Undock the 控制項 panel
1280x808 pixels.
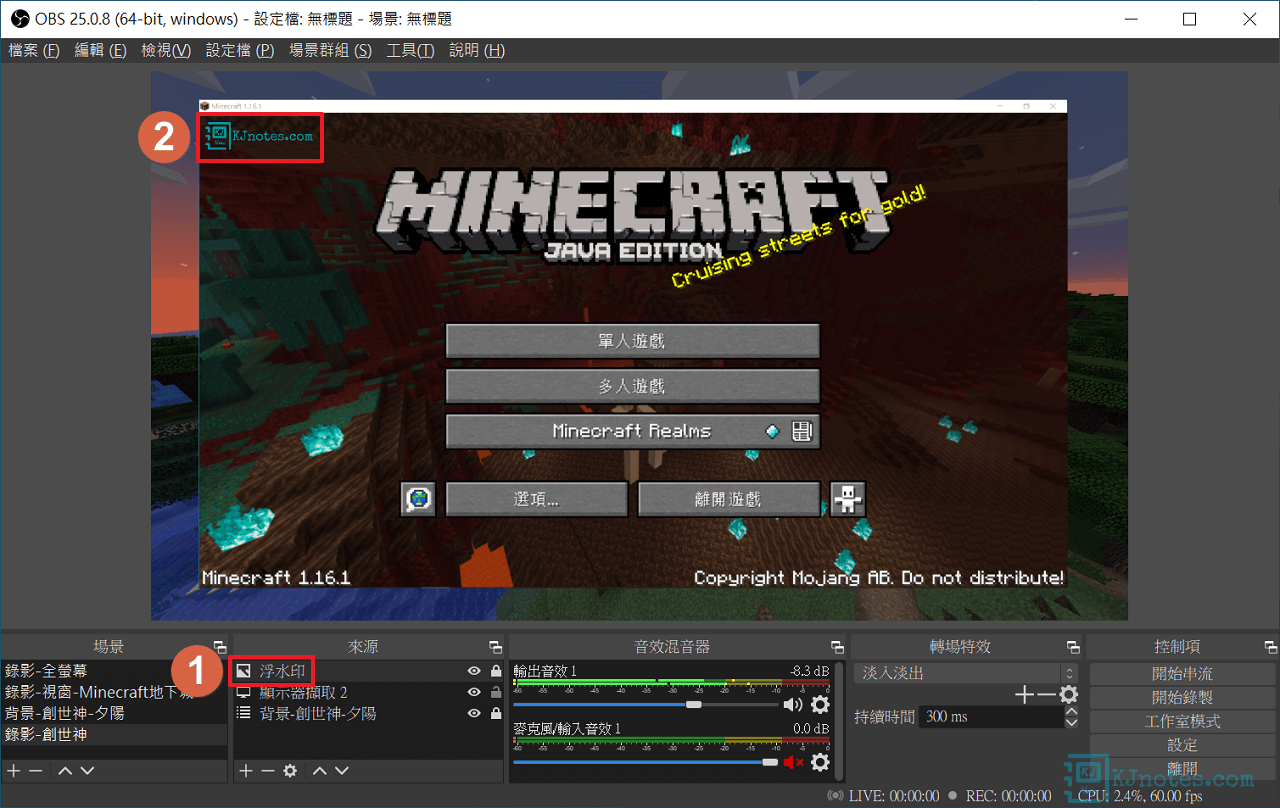[1270, 648]
